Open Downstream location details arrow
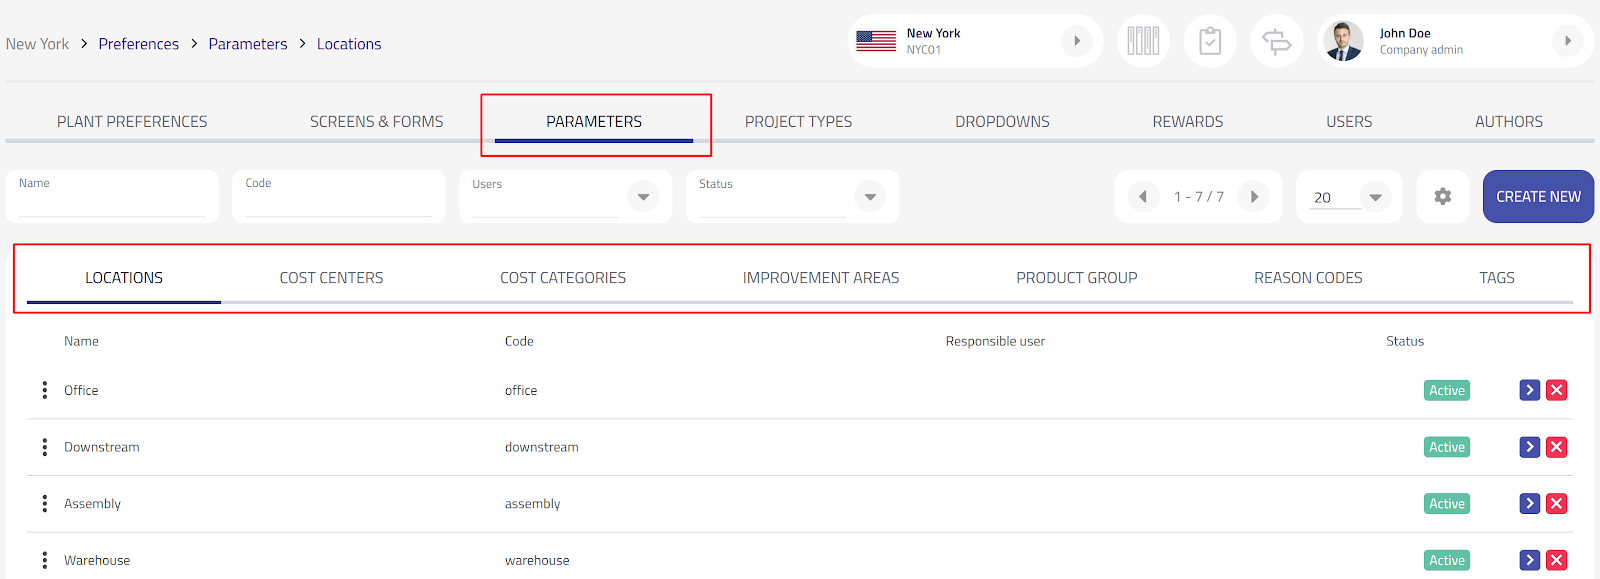Image resolution: width=1600 pixels, height=579 pixels. pyautogui.click(x=1529, y=447)
